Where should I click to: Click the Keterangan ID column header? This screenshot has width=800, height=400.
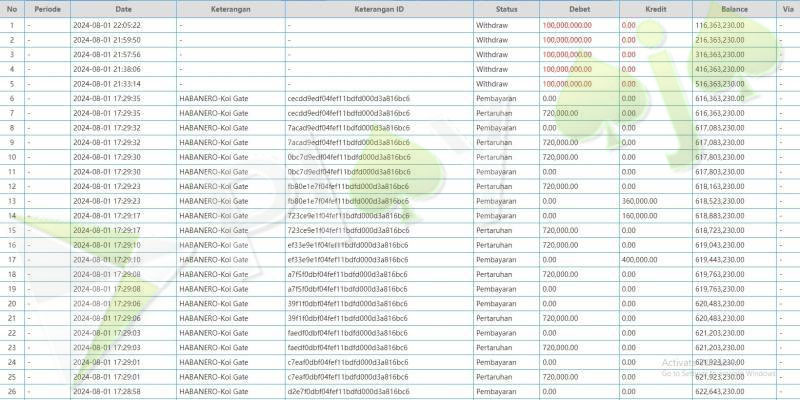[378, 8]
